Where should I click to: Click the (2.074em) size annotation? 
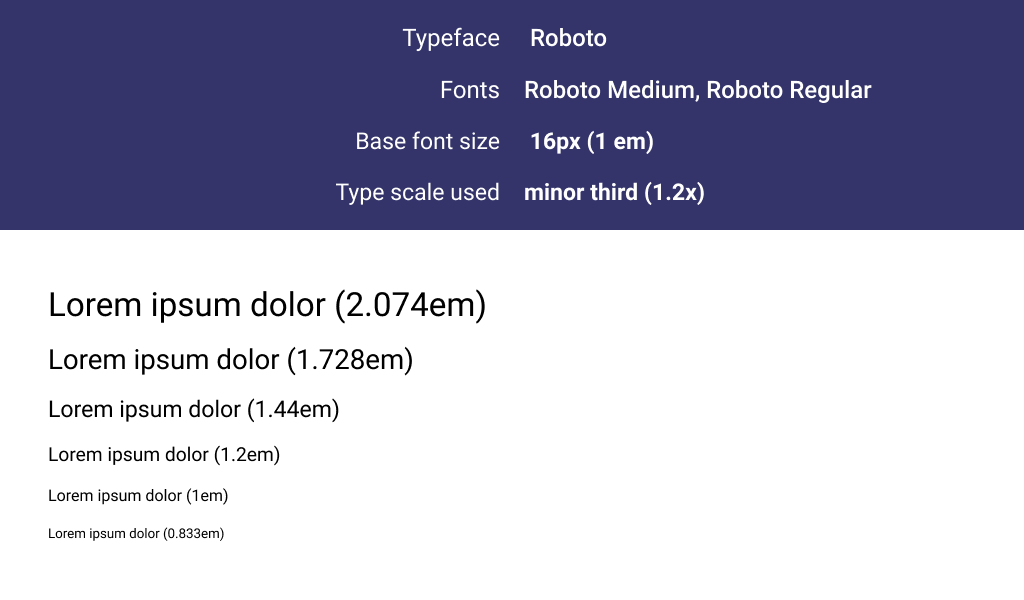coord(410,305)
